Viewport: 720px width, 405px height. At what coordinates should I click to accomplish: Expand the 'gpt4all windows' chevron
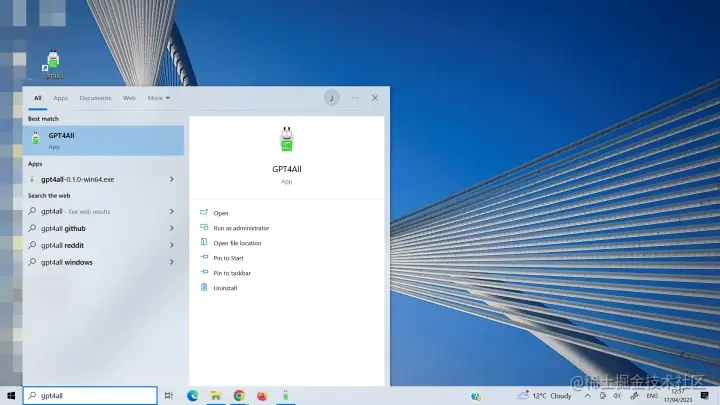(x=172, y=262)
